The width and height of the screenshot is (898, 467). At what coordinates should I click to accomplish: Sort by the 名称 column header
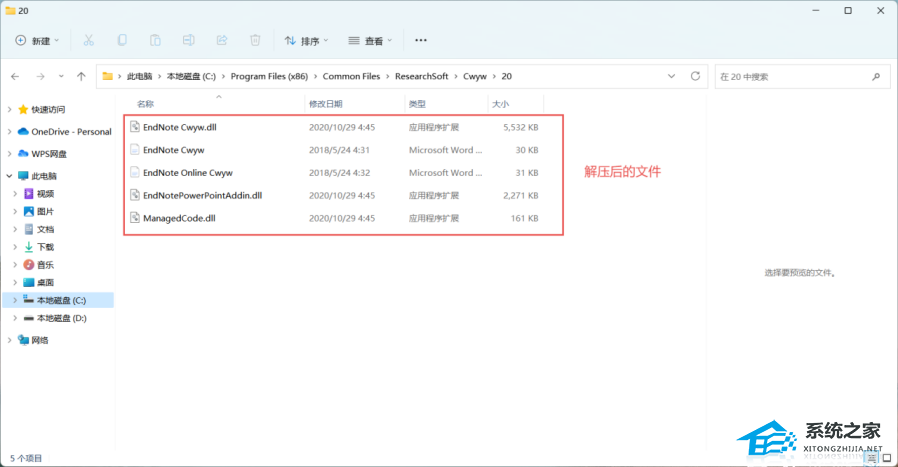[145, 104]
